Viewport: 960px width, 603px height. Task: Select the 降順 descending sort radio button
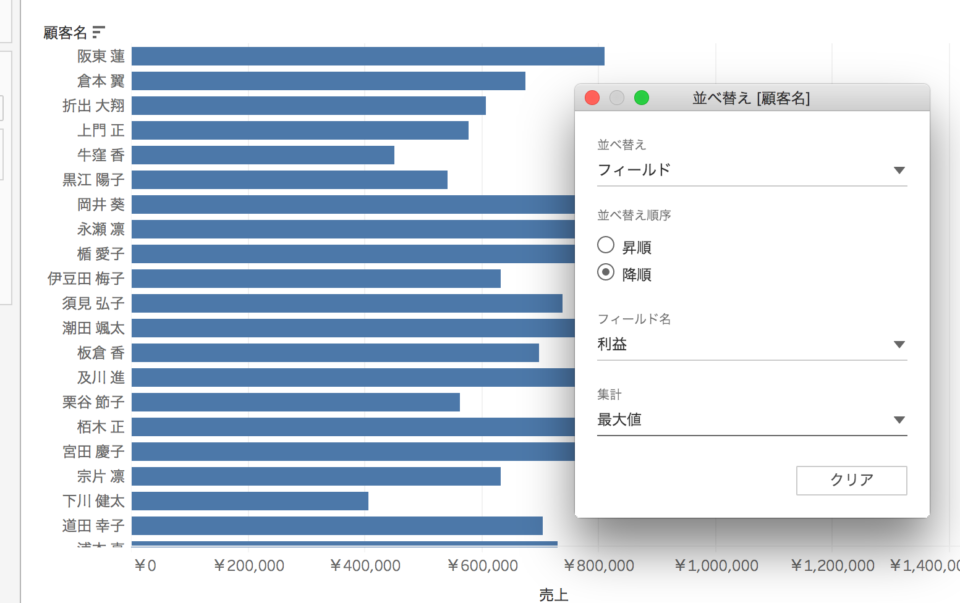(606, 274)
